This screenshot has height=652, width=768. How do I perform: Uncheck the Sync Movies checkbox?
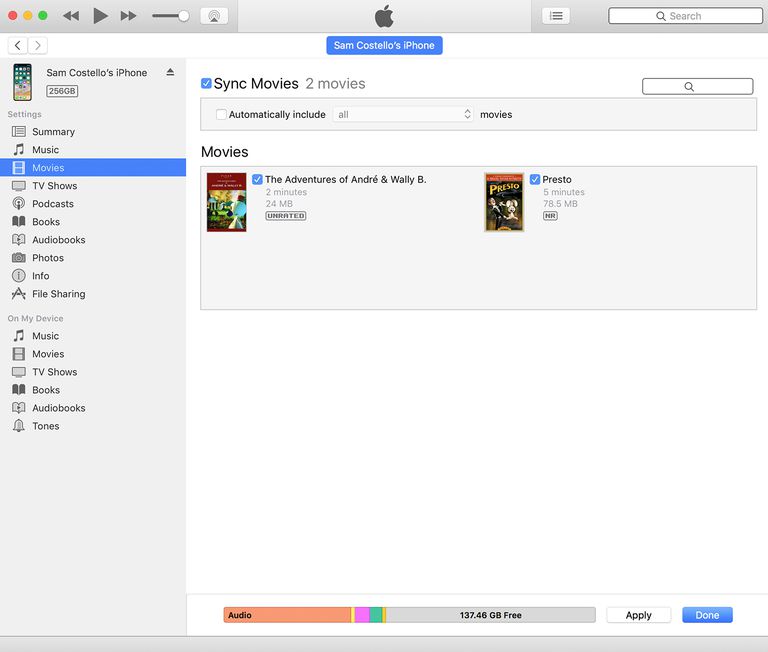206,83
